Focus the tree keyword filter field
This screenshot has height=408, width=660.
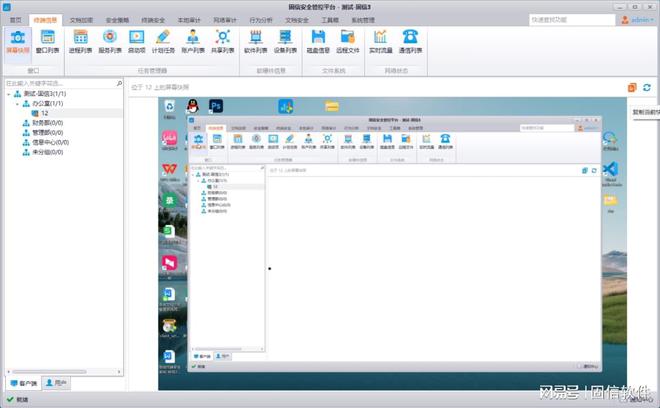[61, 83]
